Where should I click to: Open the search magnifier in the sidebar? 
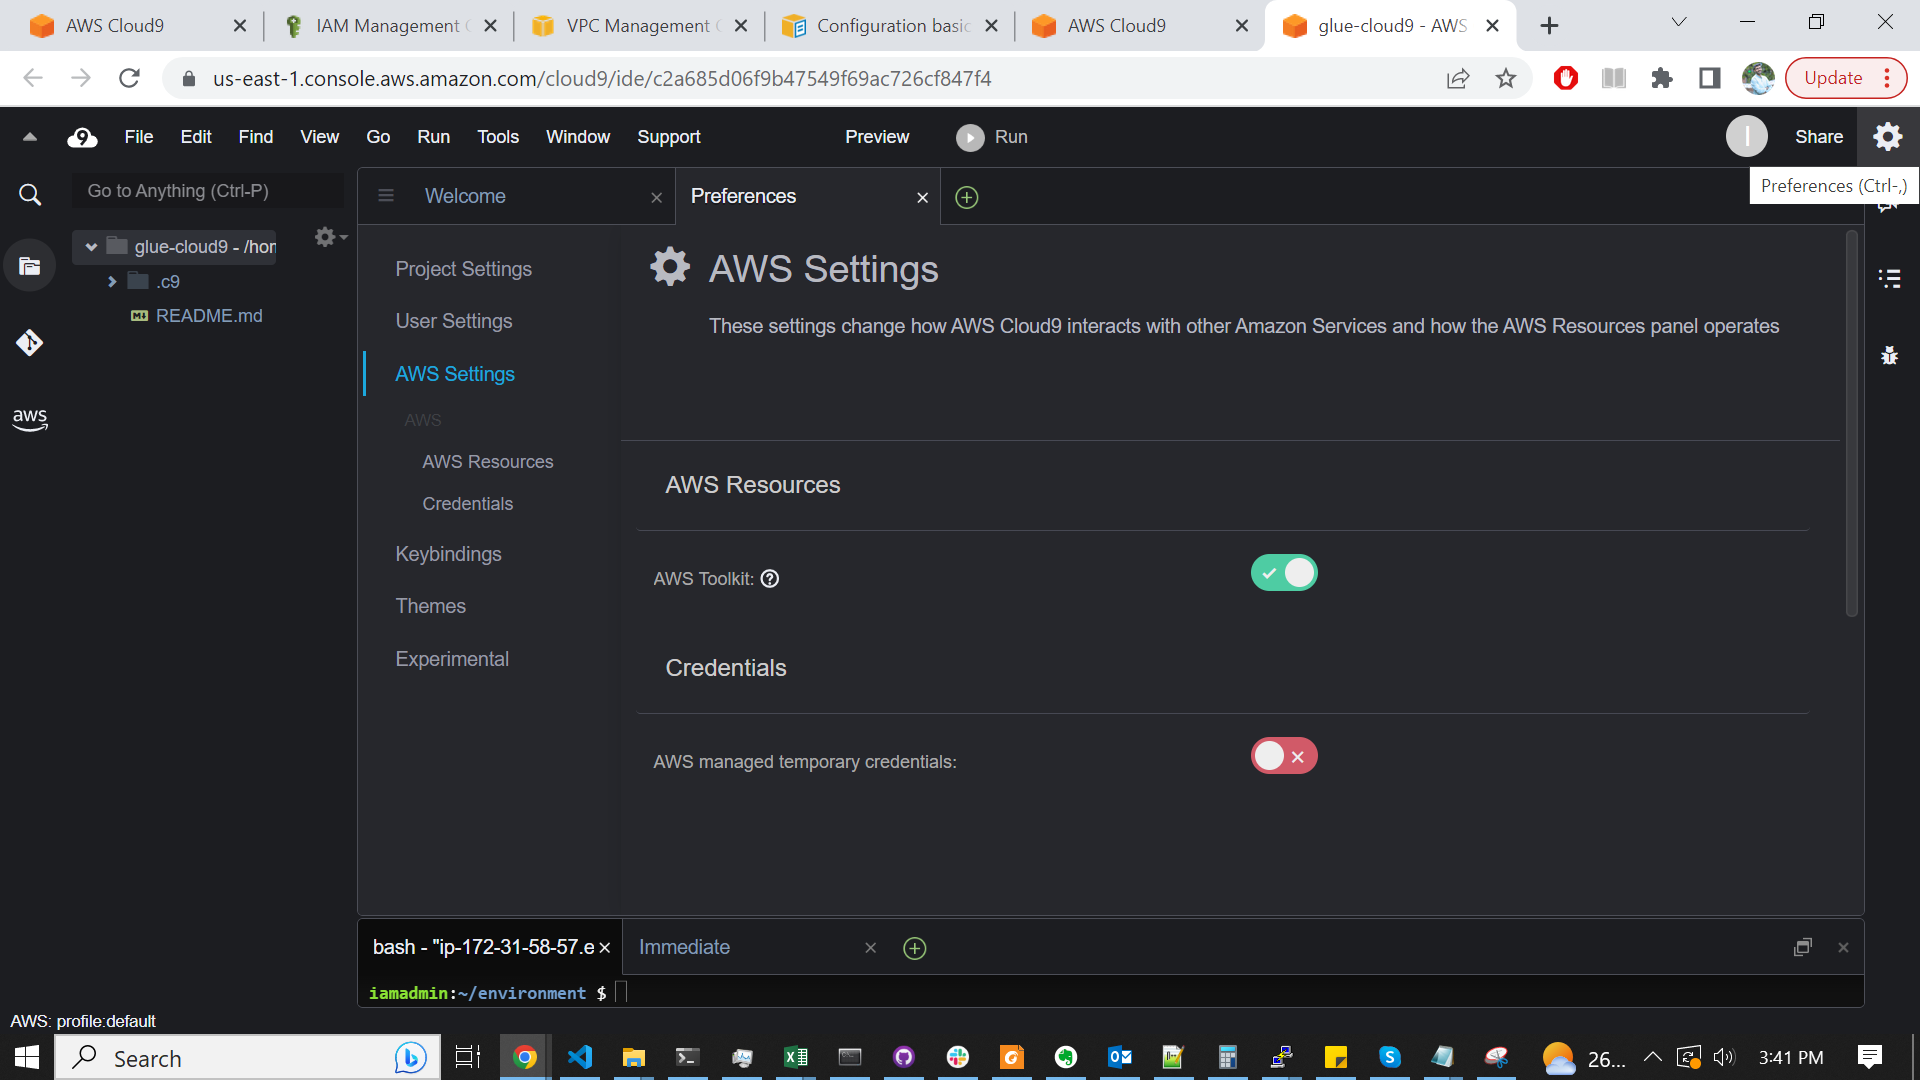click(x=30, y=194)
